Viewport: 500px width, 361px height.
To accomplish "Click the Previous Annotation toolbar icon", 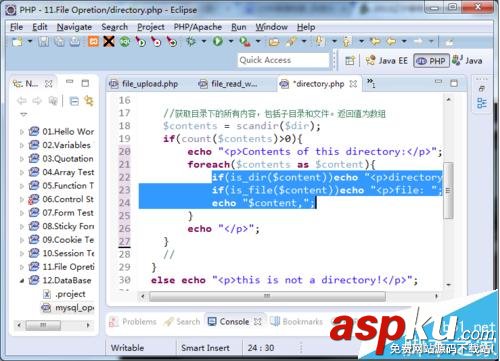I will point(347,42).
